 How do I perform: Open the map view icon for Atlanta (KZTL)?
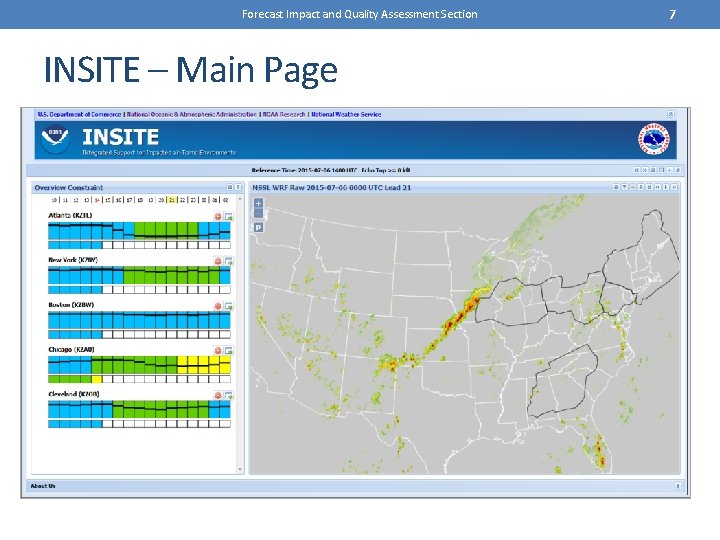click(228, 216)
